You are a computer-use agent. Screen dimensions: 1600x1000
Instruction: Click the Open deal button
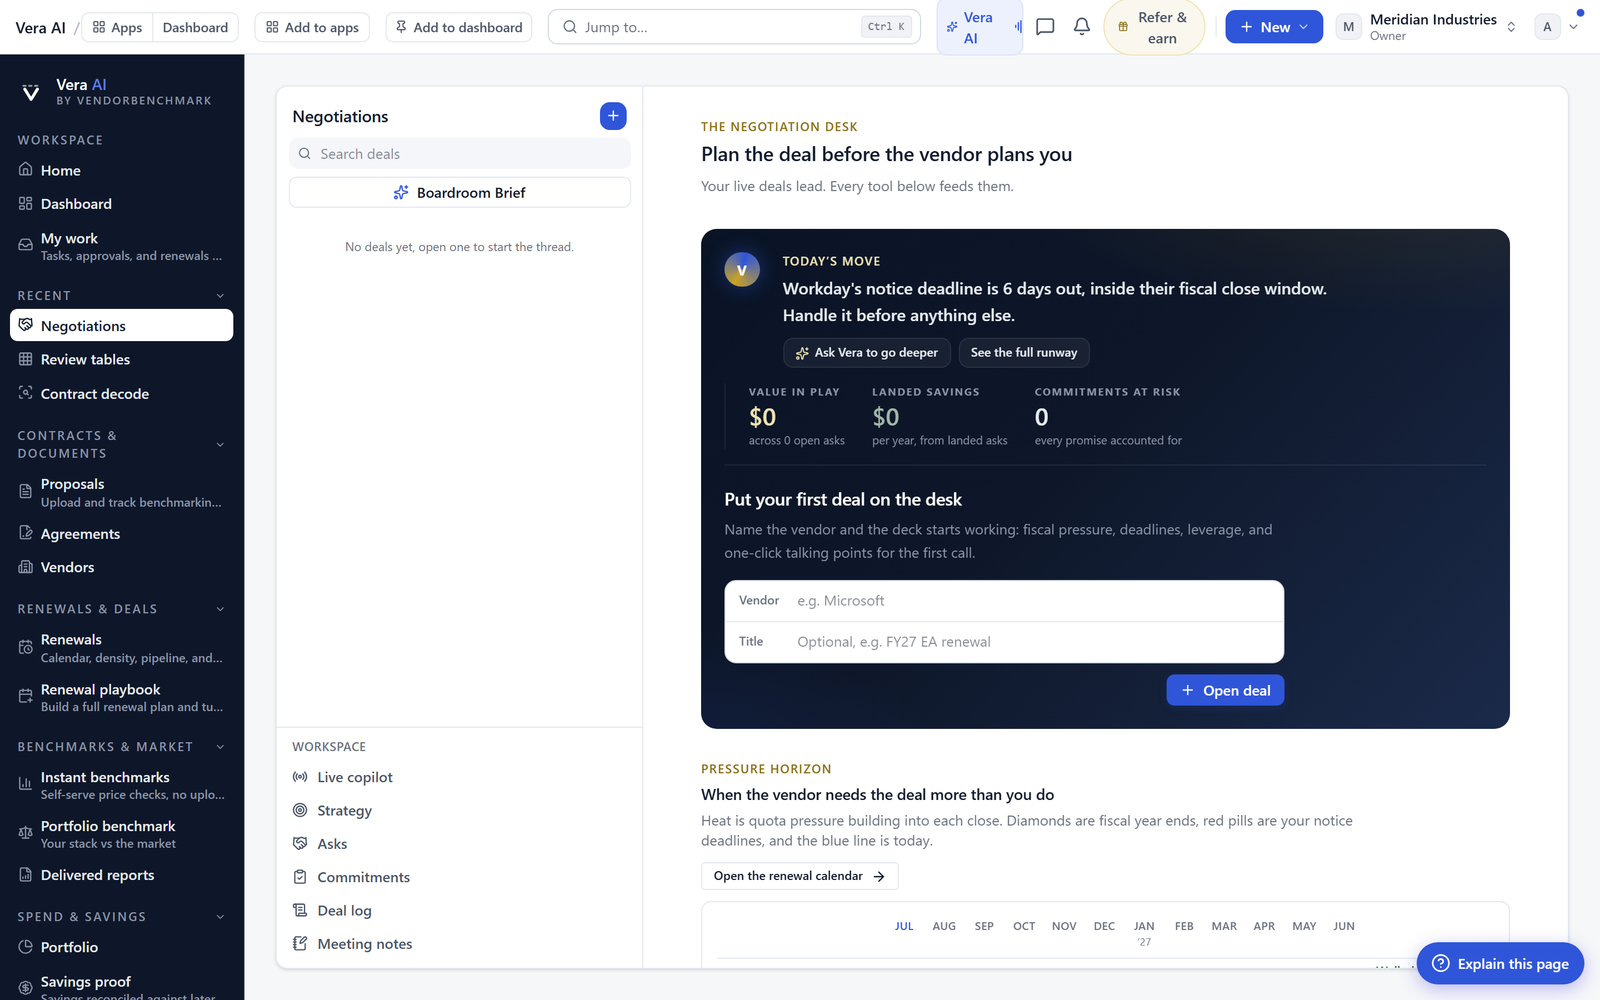(1225, 690)
